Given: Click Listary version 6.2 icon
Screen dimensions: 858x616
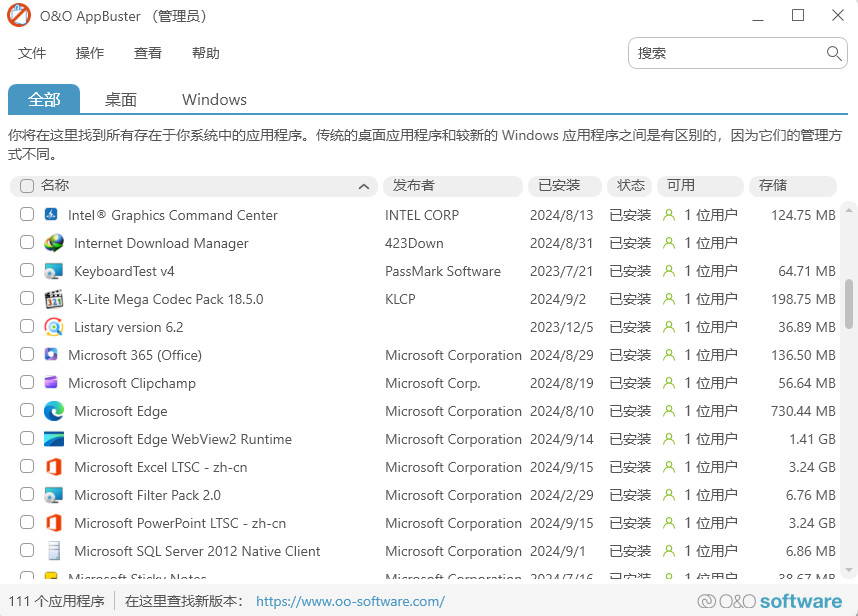Looking at the screenshot, I should click(x=54, y=327).
